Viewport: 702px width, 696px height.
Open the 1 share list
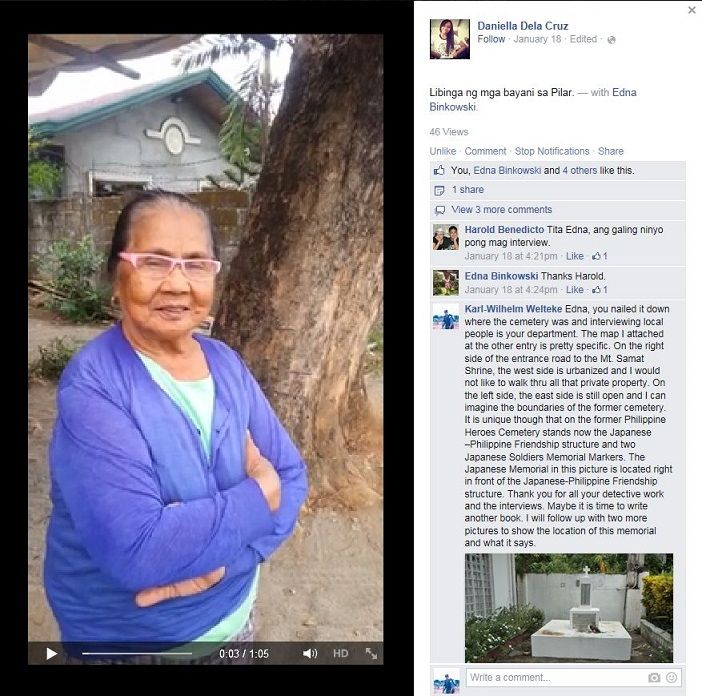[468, 190]
